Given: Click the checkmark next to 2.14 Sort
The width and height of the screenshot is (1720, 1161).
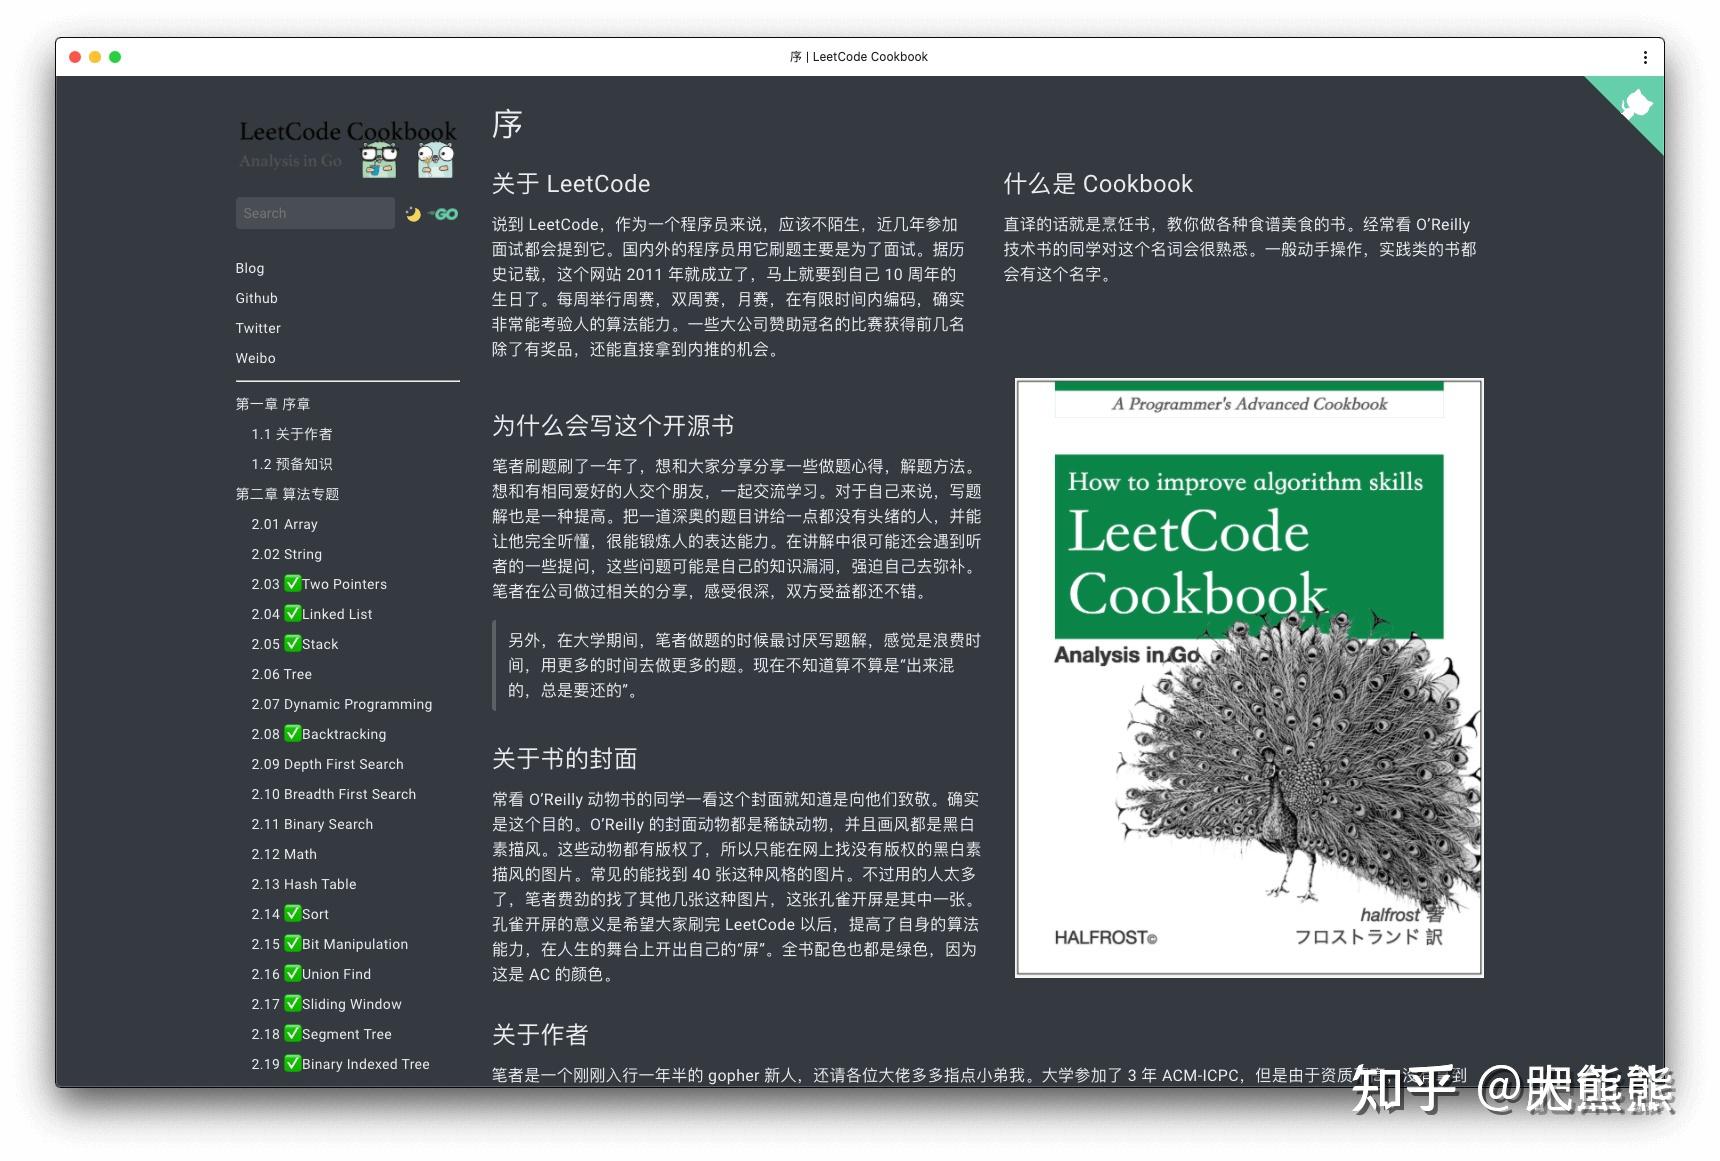Looking at the screenshot, I should [293, 914].
